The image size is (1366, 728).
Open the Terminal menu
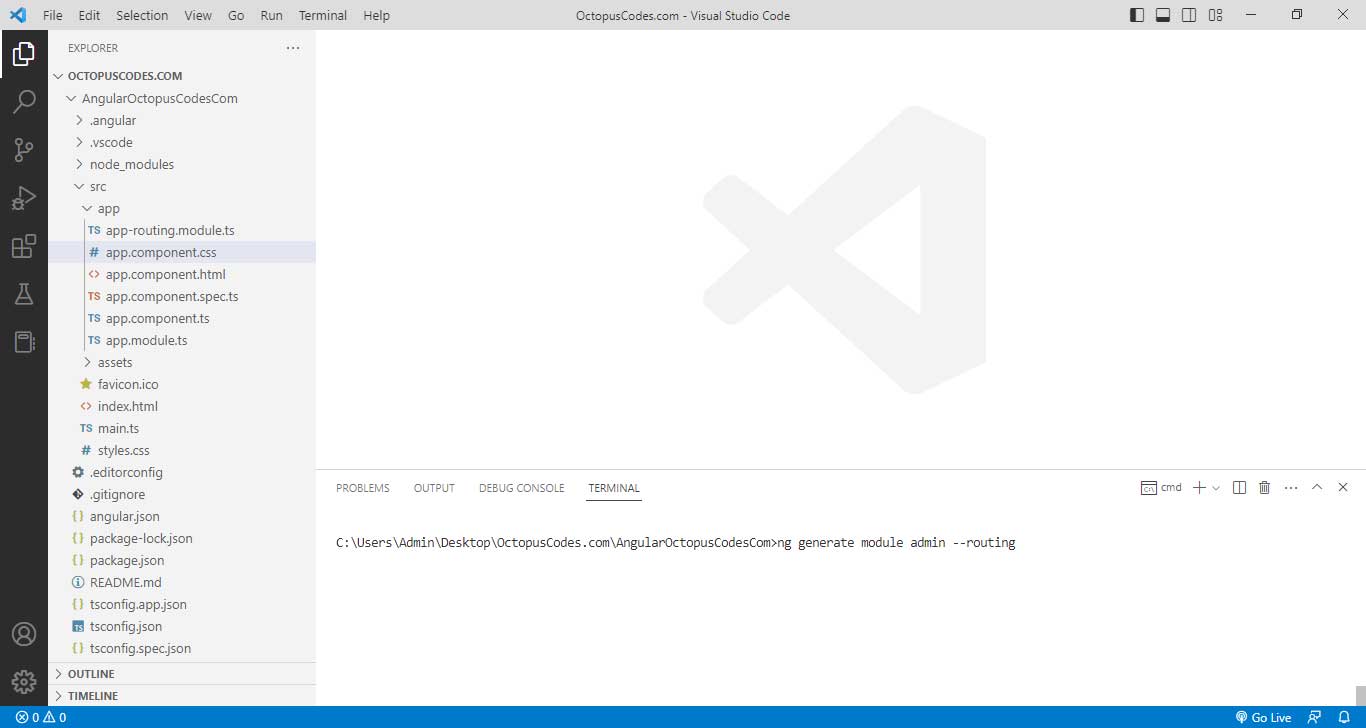pyautogui.click(x=322, y=15)
